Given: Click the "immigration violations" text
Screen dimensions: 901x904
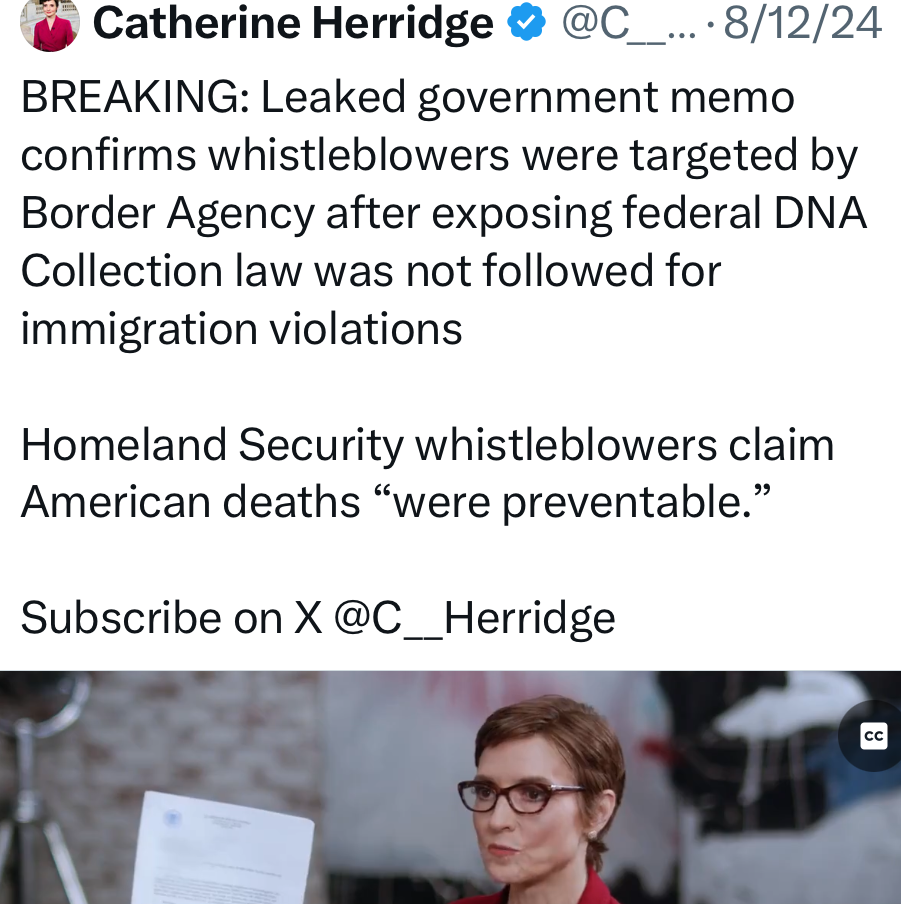Looking at the screenshot, I should pos(242,329).
